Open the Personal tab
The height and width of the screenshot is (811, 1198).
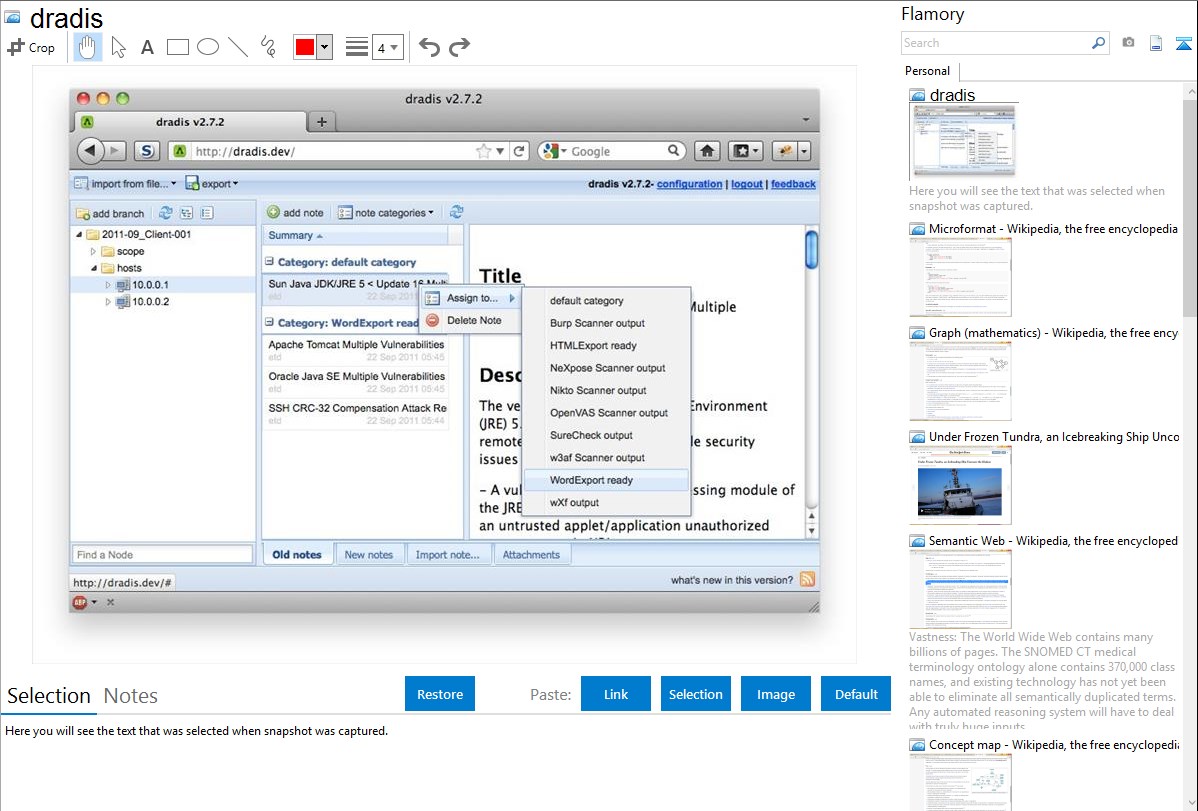(928, 70)
